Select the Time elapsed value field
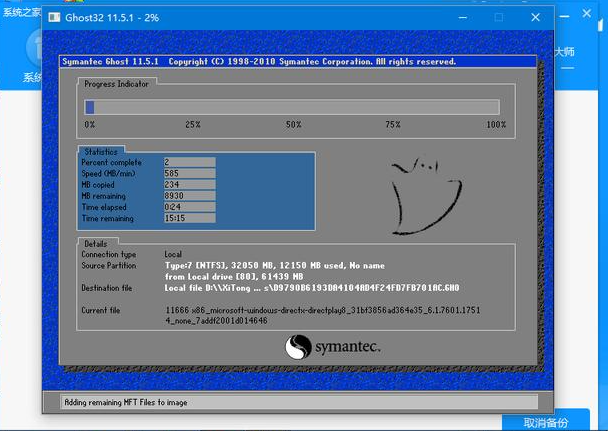The width and height of the screenshot is (608, 431). tap(188, 206)
